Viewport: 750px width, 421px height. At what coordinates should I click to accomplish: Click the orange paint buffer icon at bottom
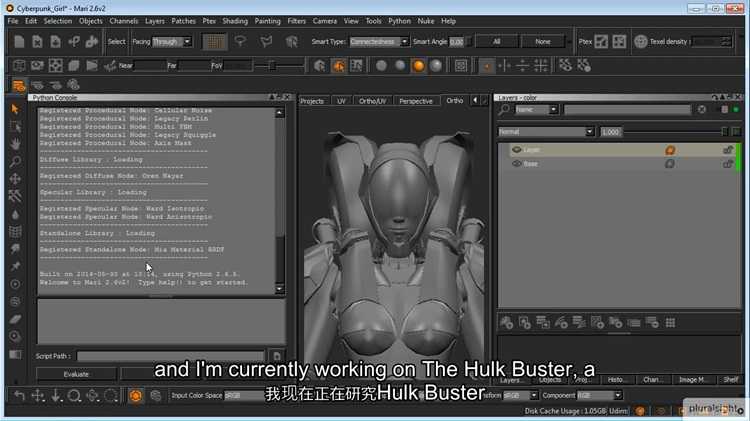click(136, 396)
